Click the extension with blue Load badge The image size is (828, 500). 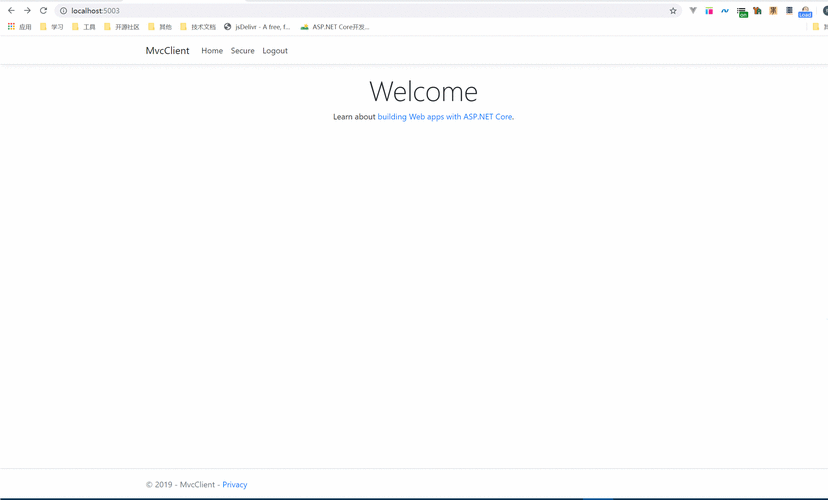point(805,12)
